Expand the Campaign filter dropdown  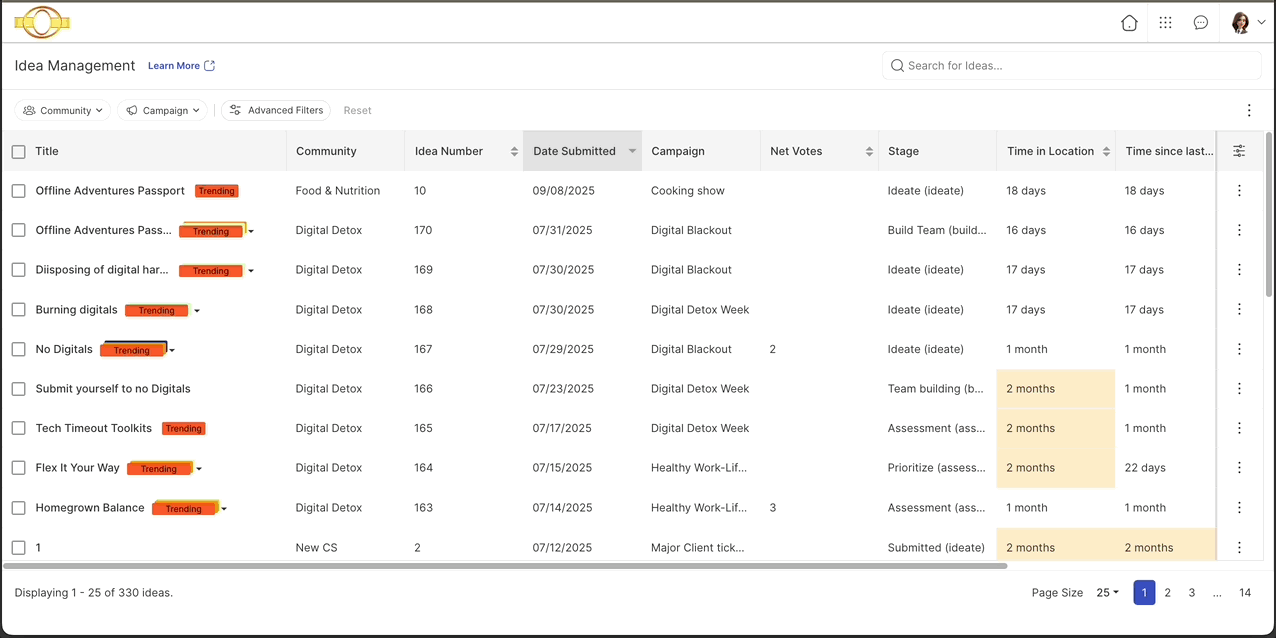point(162,111)
